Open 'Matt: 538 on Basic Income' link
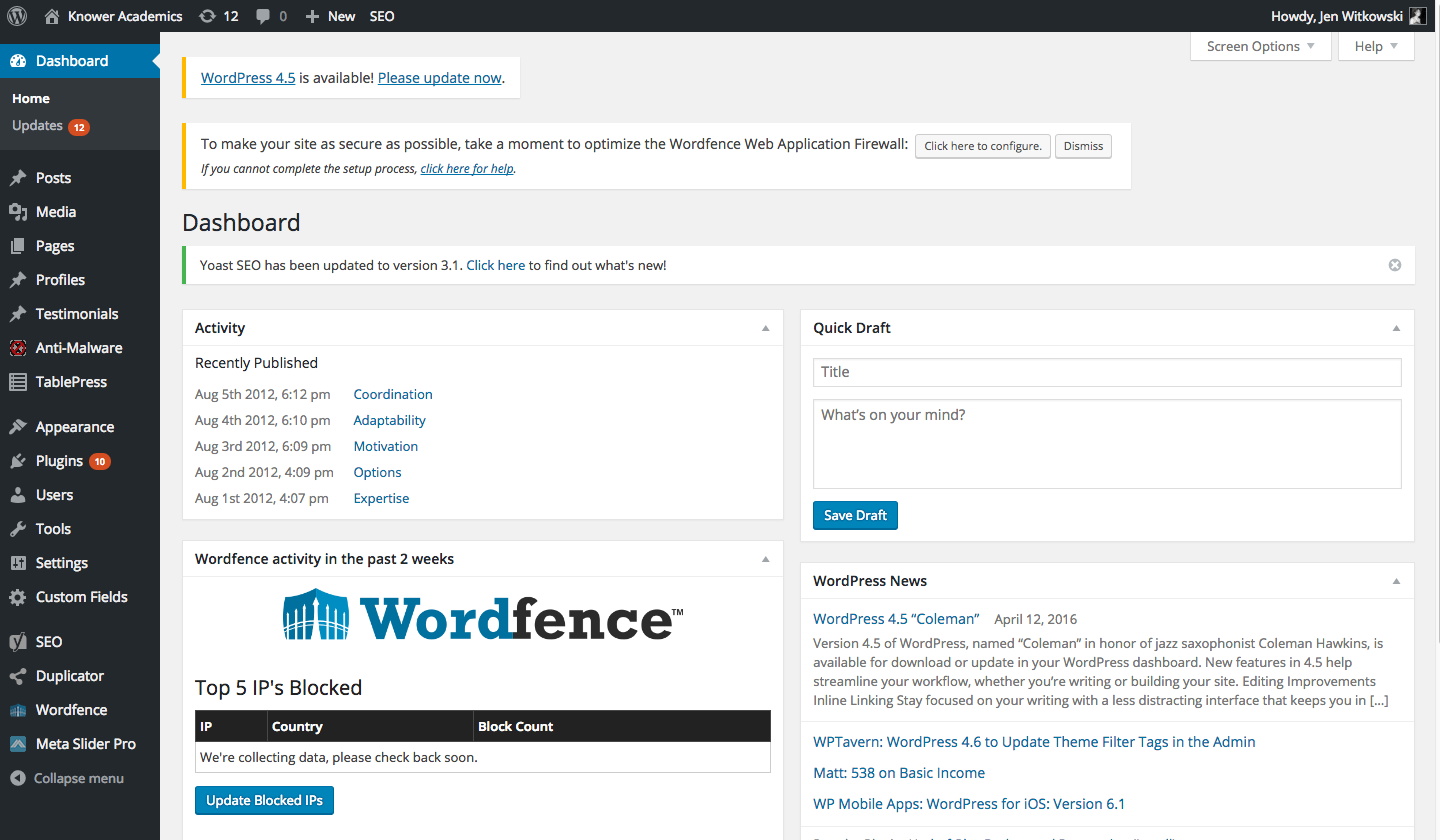The height and width of the screenshot is (840, 1440). click(899, 773)
